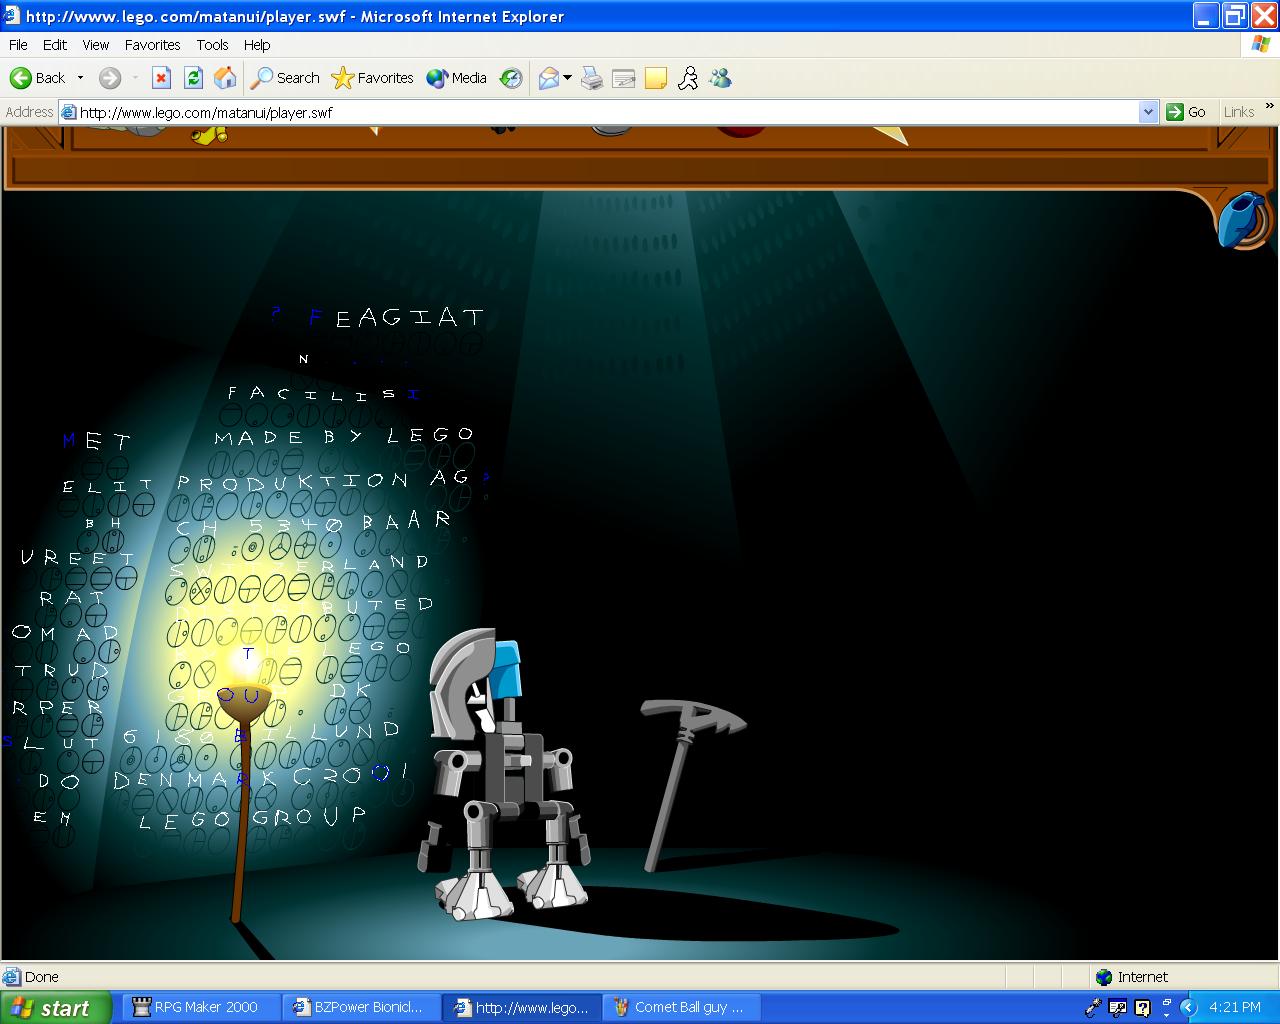Expand the Back button history dropdown
Screen dimensions: 1280x1024
coord(81,78)
